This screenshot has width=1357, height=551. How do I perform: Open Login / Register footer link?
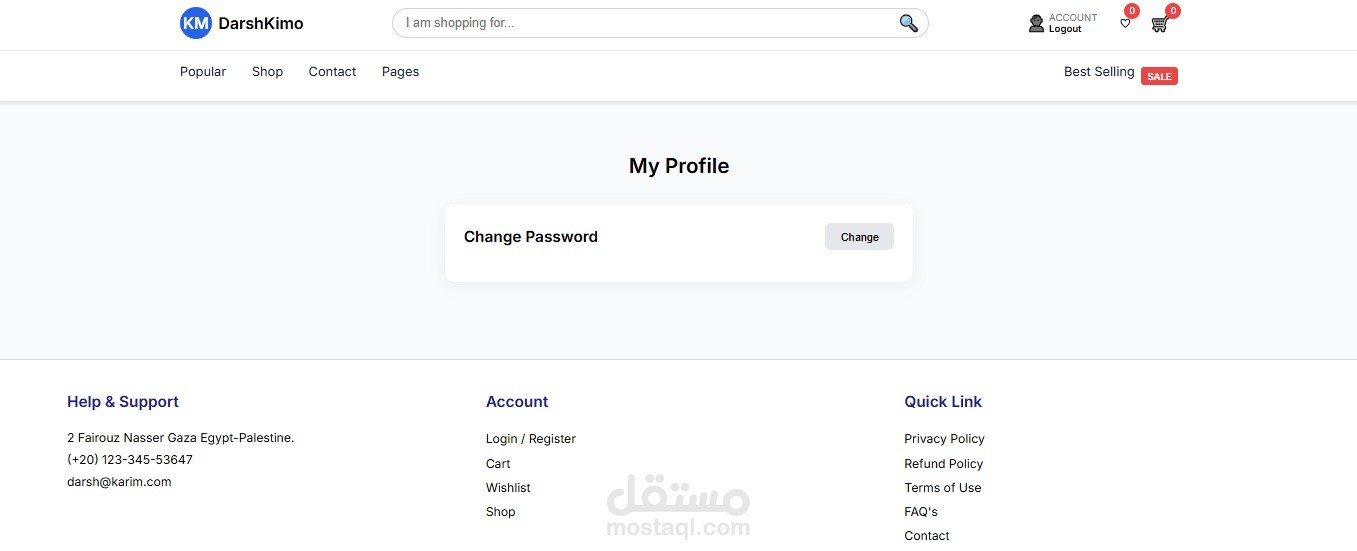530,439
